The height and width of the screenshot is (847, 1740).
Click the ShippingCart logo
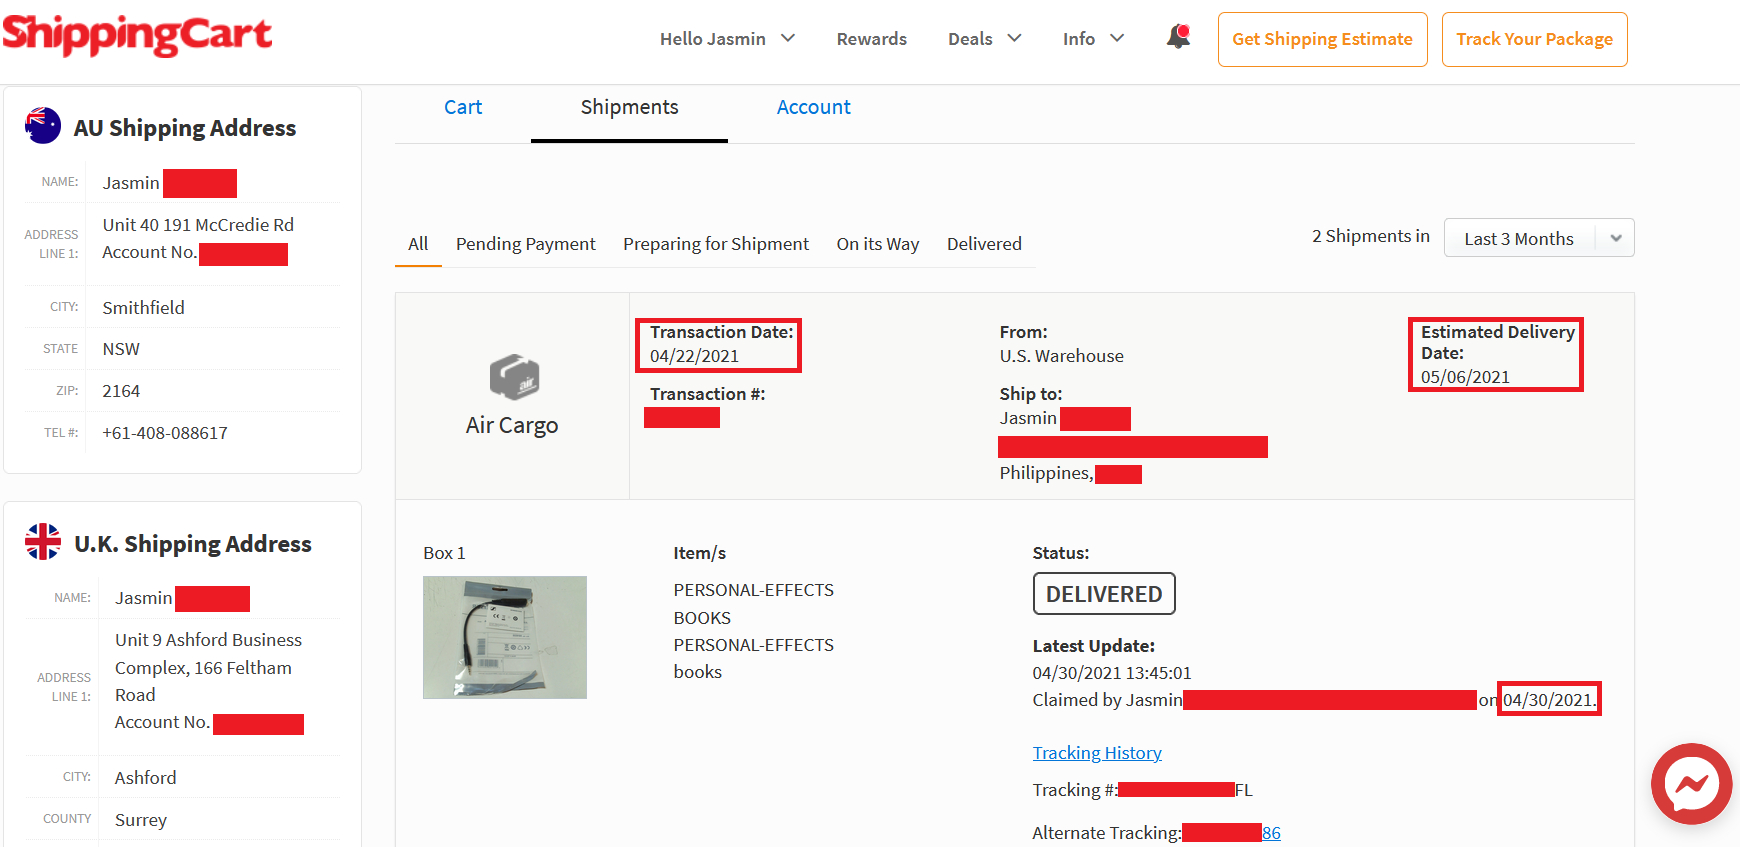pos(137,35)
